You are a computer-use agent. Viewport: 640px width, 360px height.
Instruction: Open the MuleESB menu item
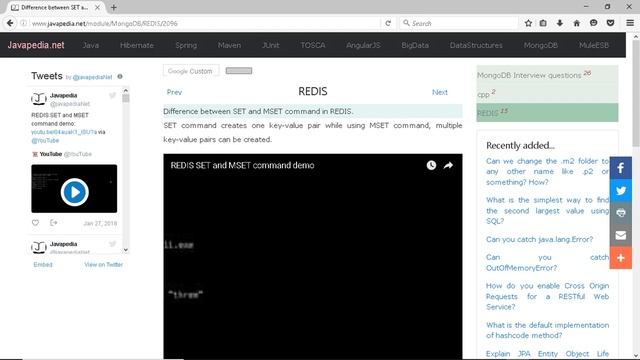[x=594, y=45]
